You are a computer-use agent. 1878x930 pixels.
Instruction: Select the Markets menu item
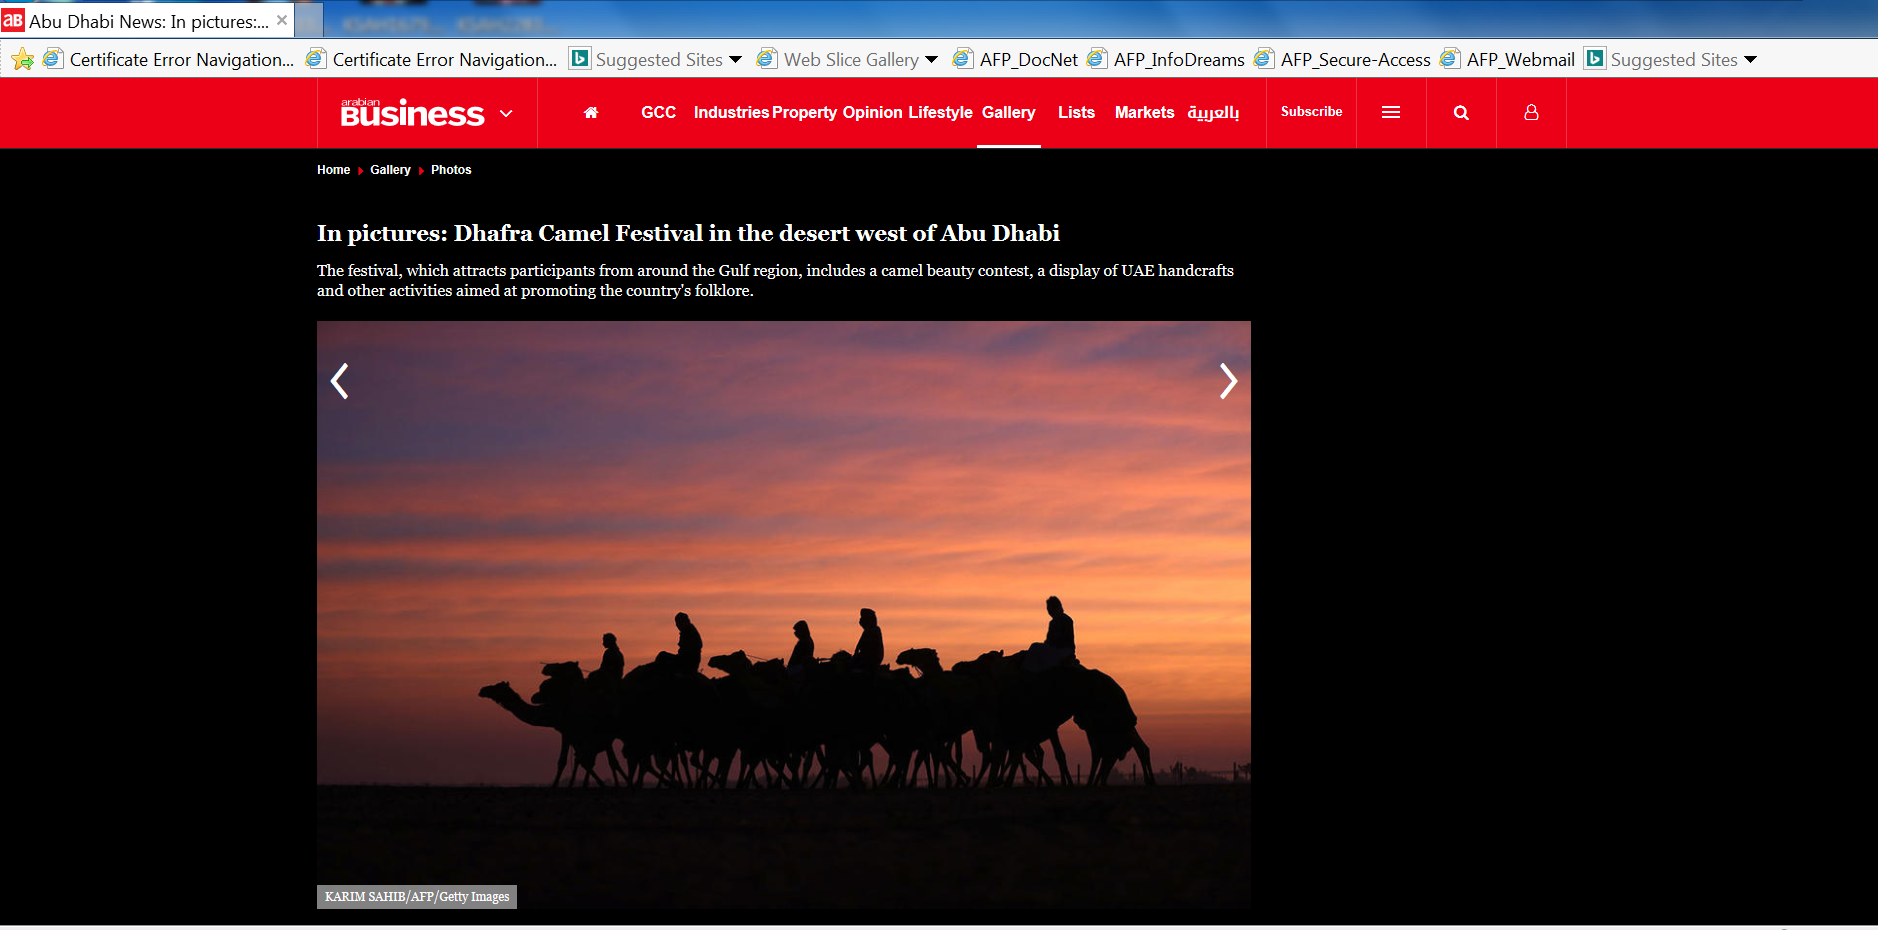(1144, 113)
